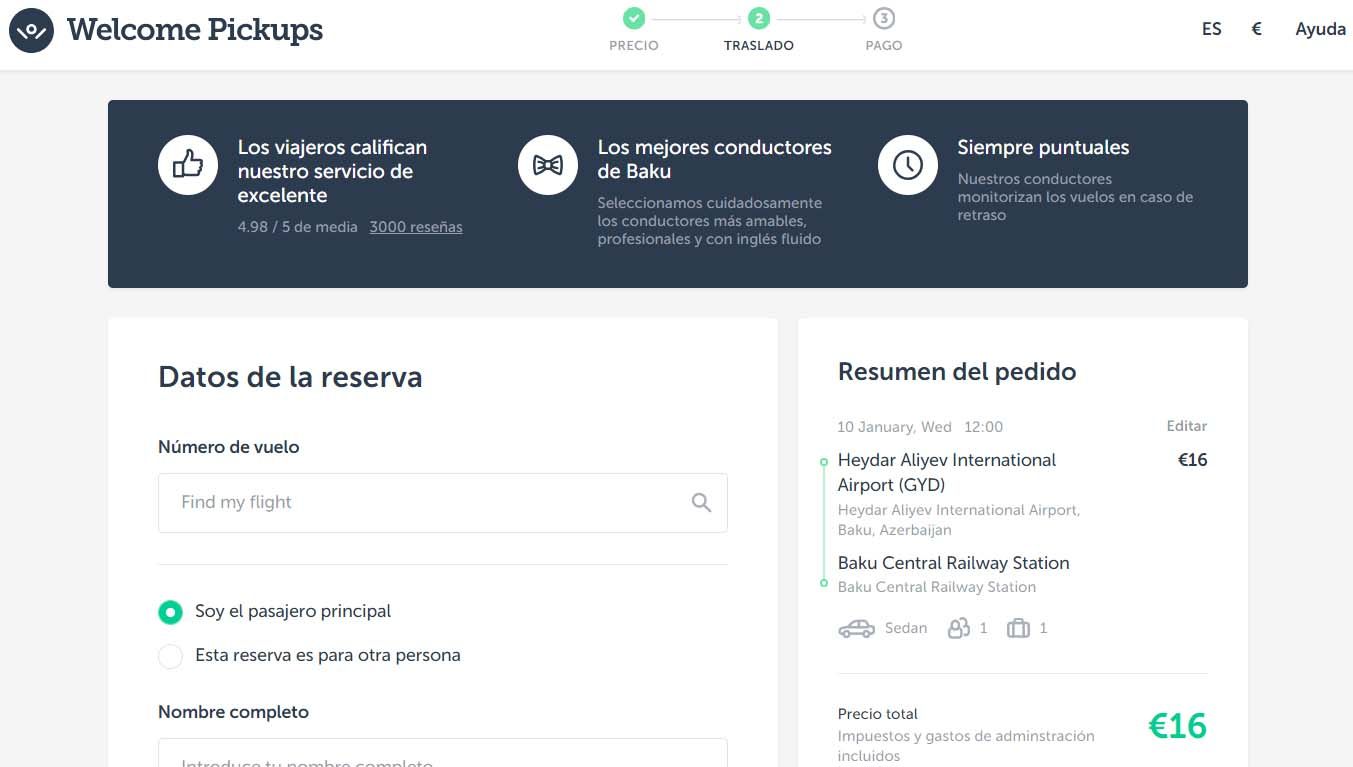Click the 10 January, Wed date
The width and height of the screenshot is (1353, 767).
(894, 427)
